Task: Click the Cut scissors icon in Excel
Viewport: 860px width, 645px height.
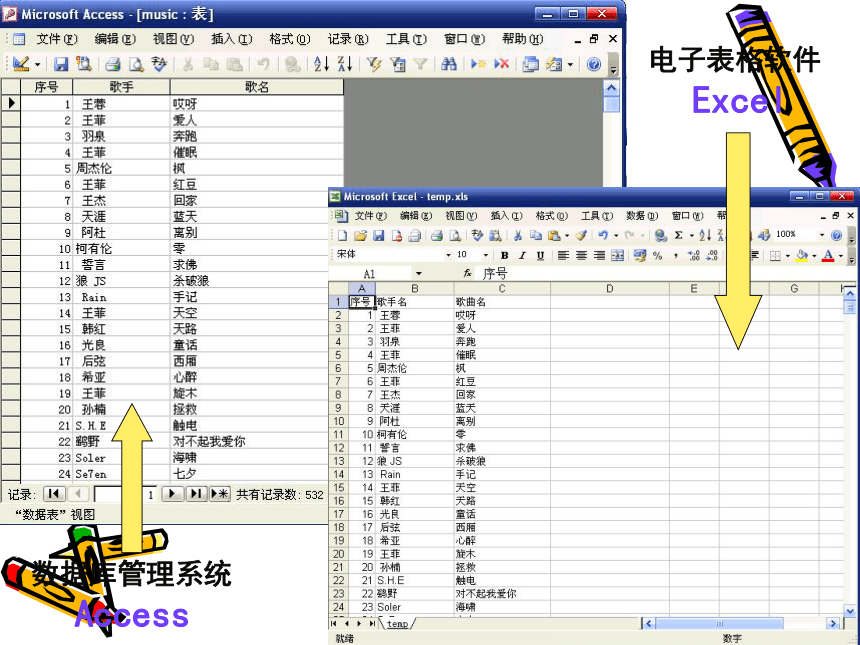Action: coord(517,236)
